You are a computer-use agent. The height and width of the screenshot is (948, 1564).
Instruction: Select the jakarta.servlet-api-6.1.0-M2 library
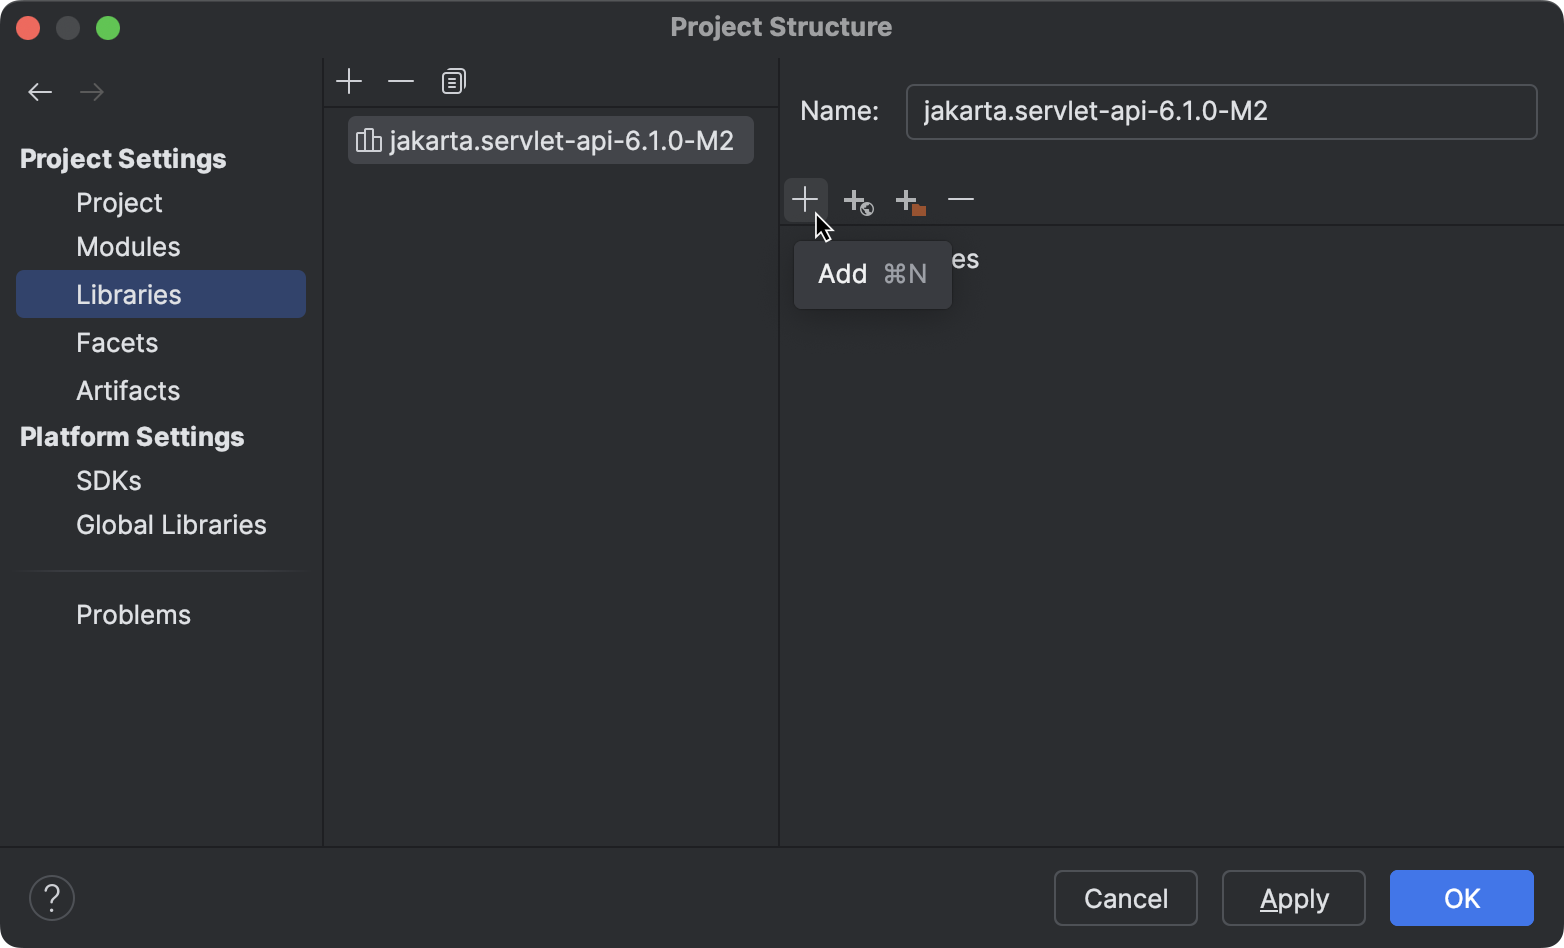[x=550, y=140]
